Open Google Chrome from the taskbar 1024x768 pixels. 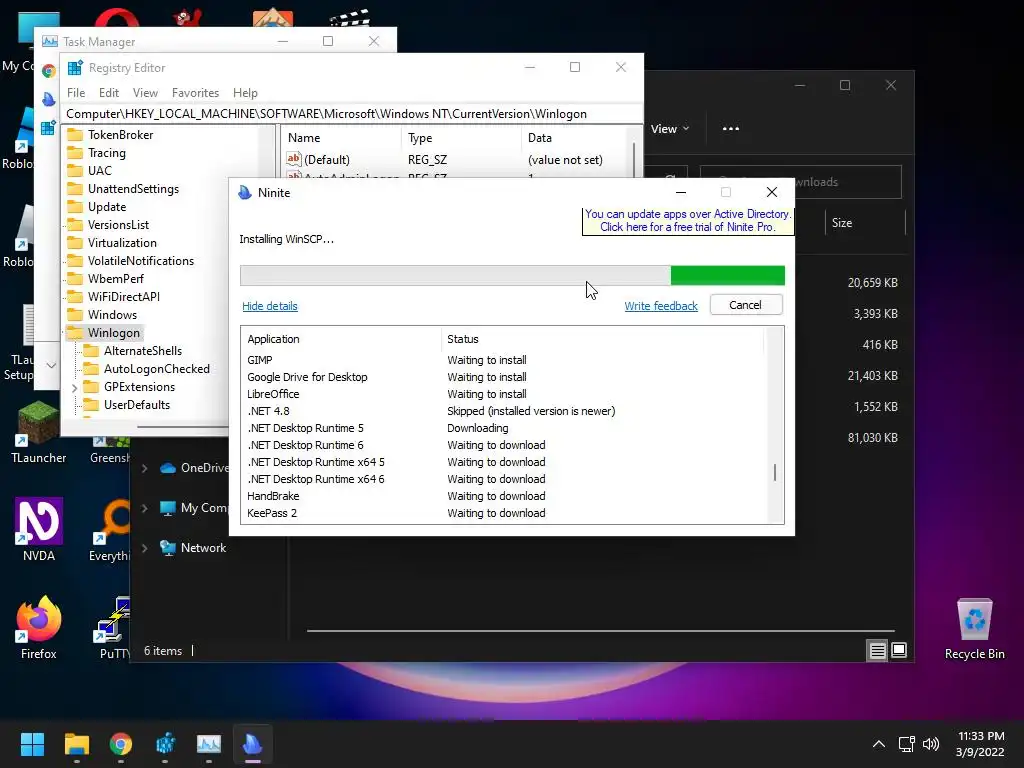click(121, 744)
